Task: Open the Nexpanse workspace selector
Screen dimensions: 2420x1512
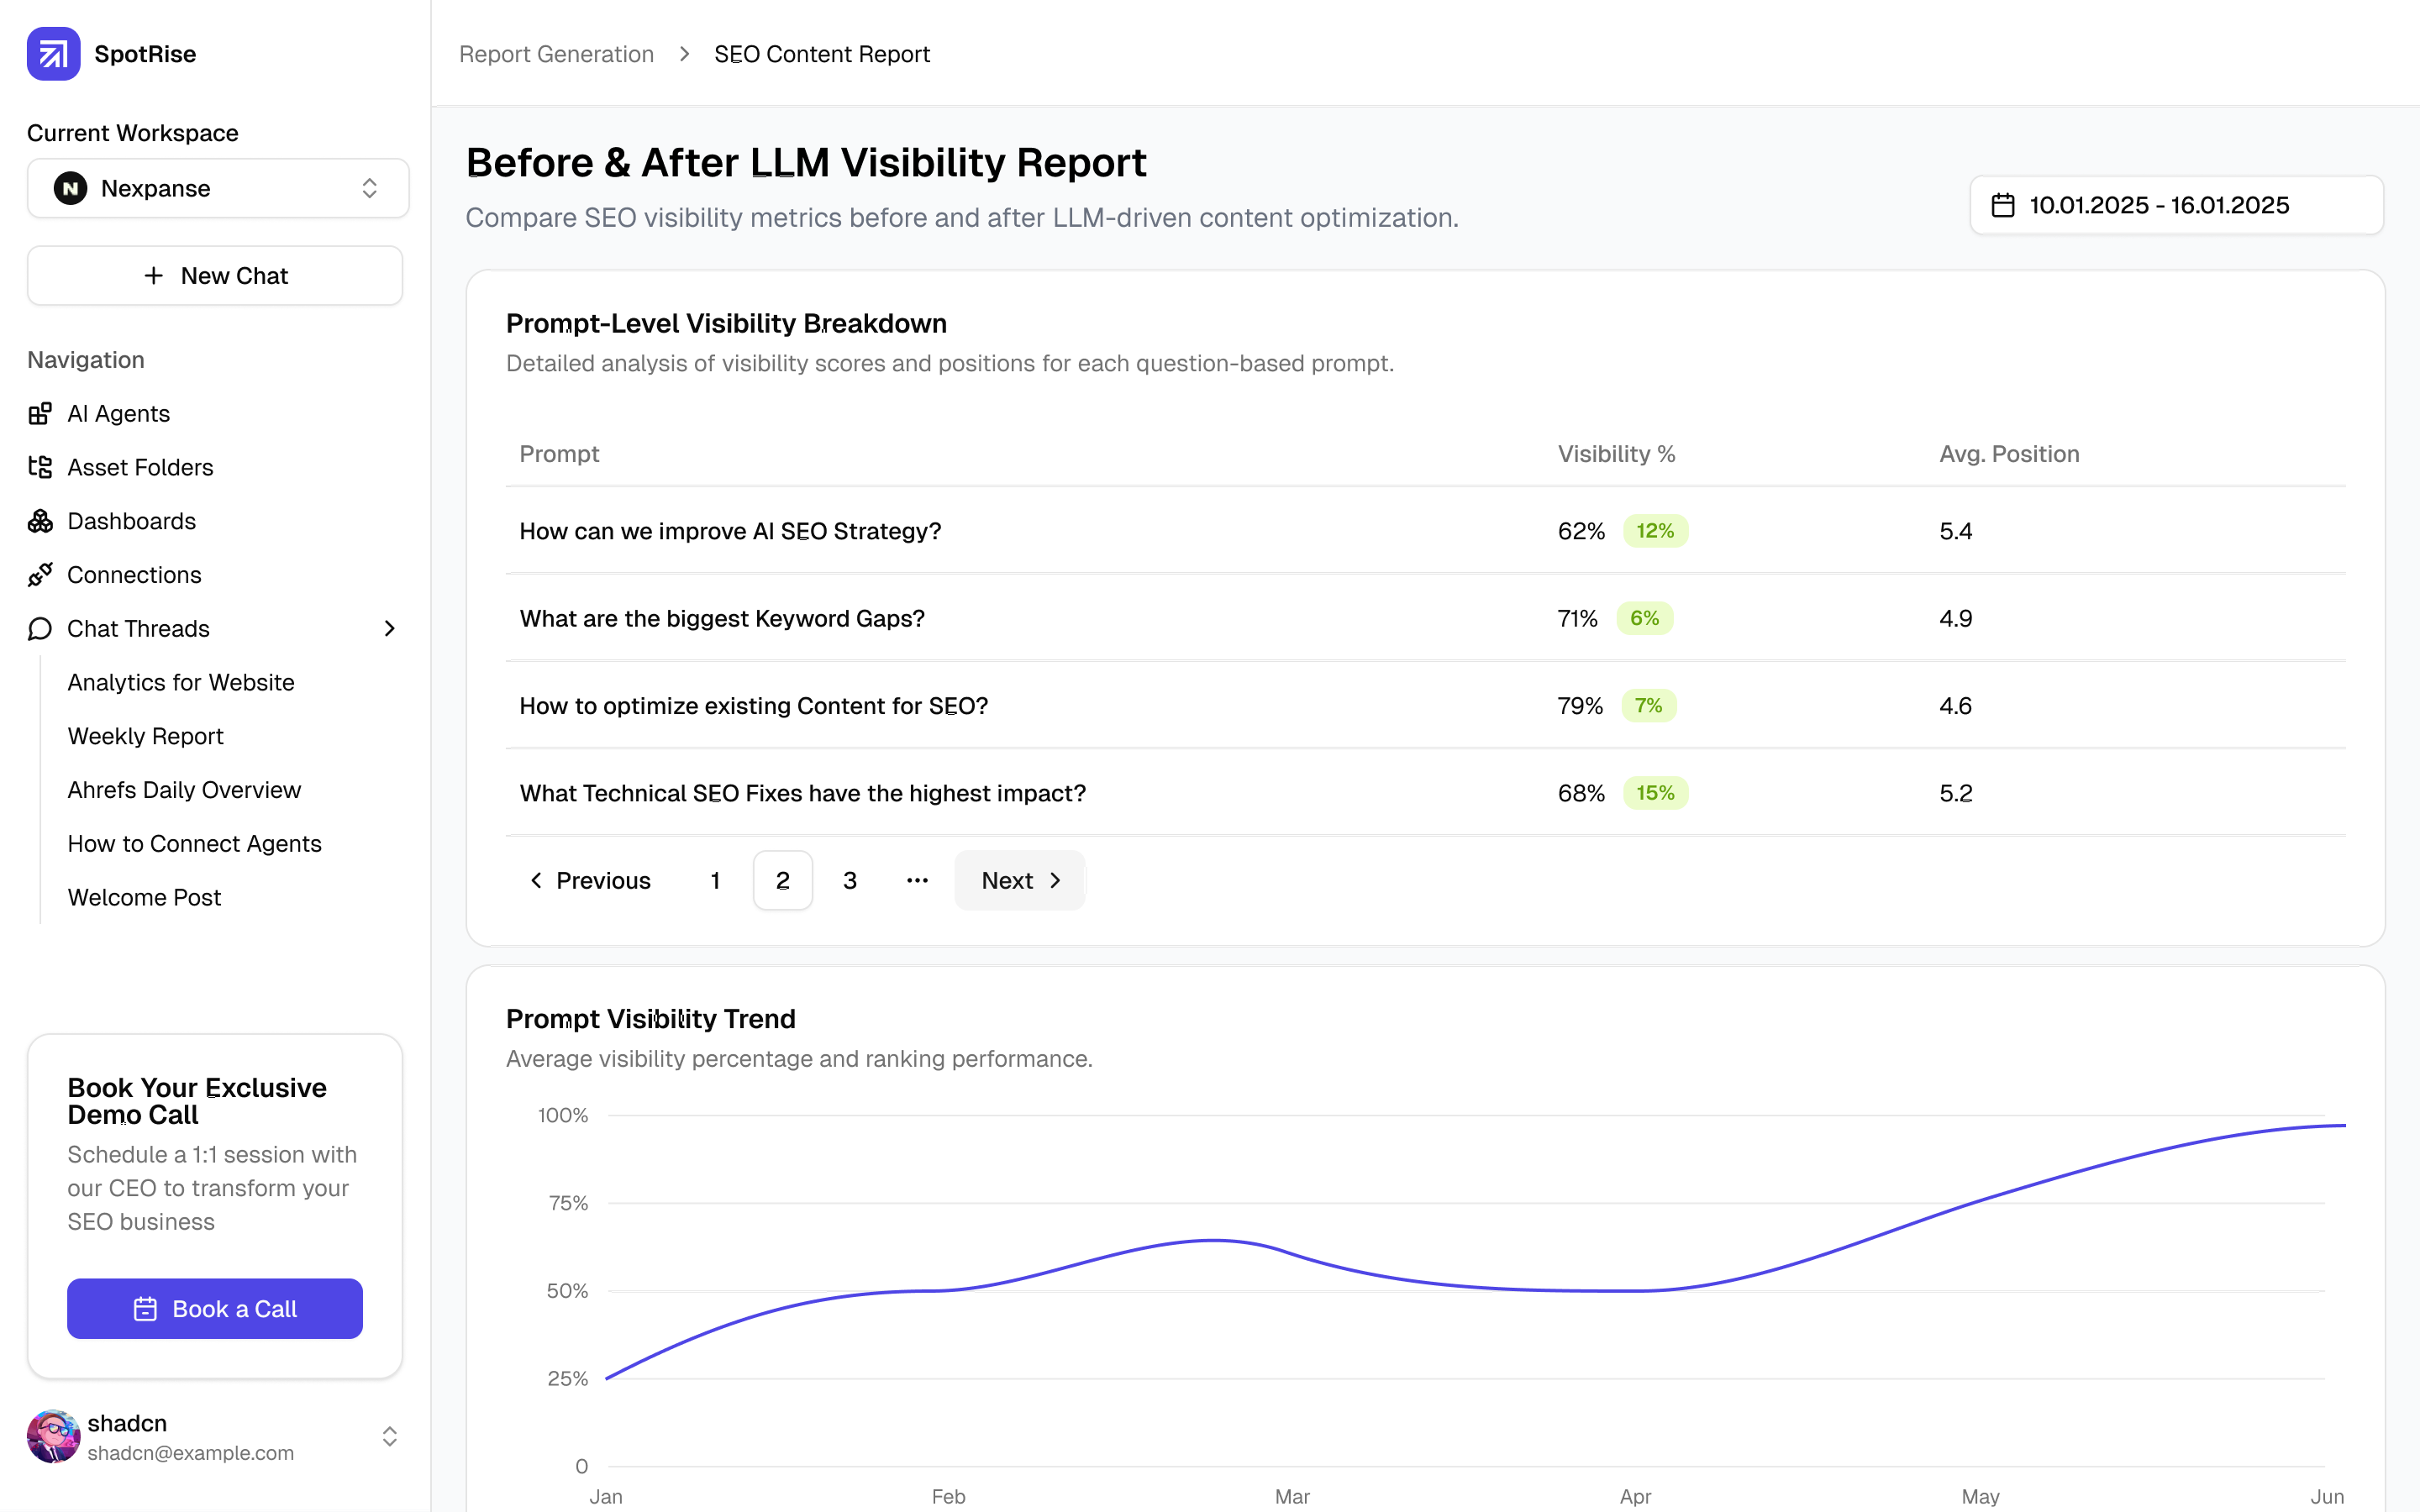Action: [217, 188]
